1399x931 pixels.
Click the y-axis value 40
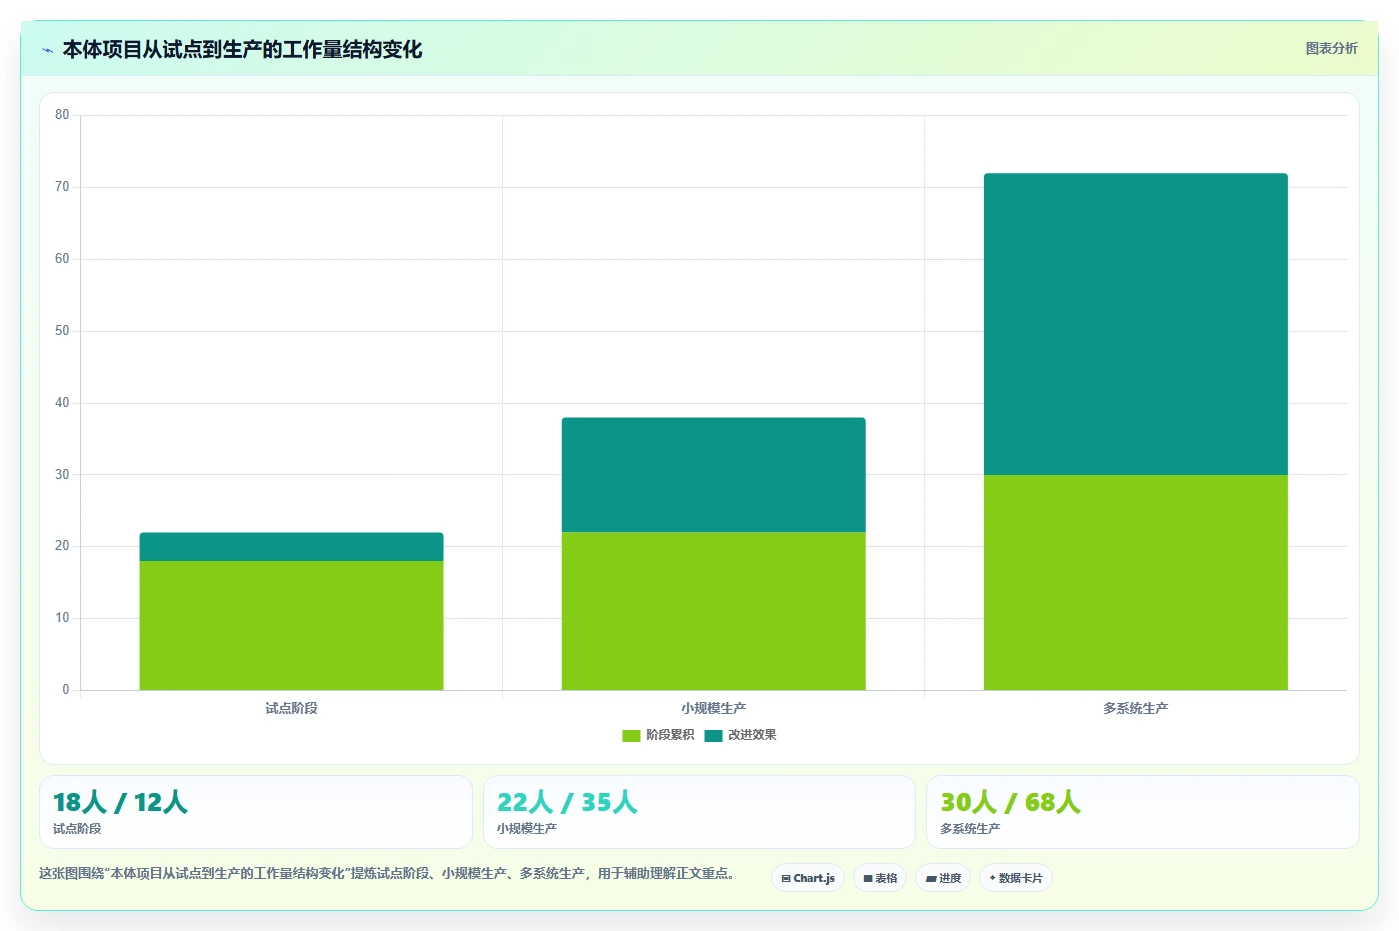point(62,403)
